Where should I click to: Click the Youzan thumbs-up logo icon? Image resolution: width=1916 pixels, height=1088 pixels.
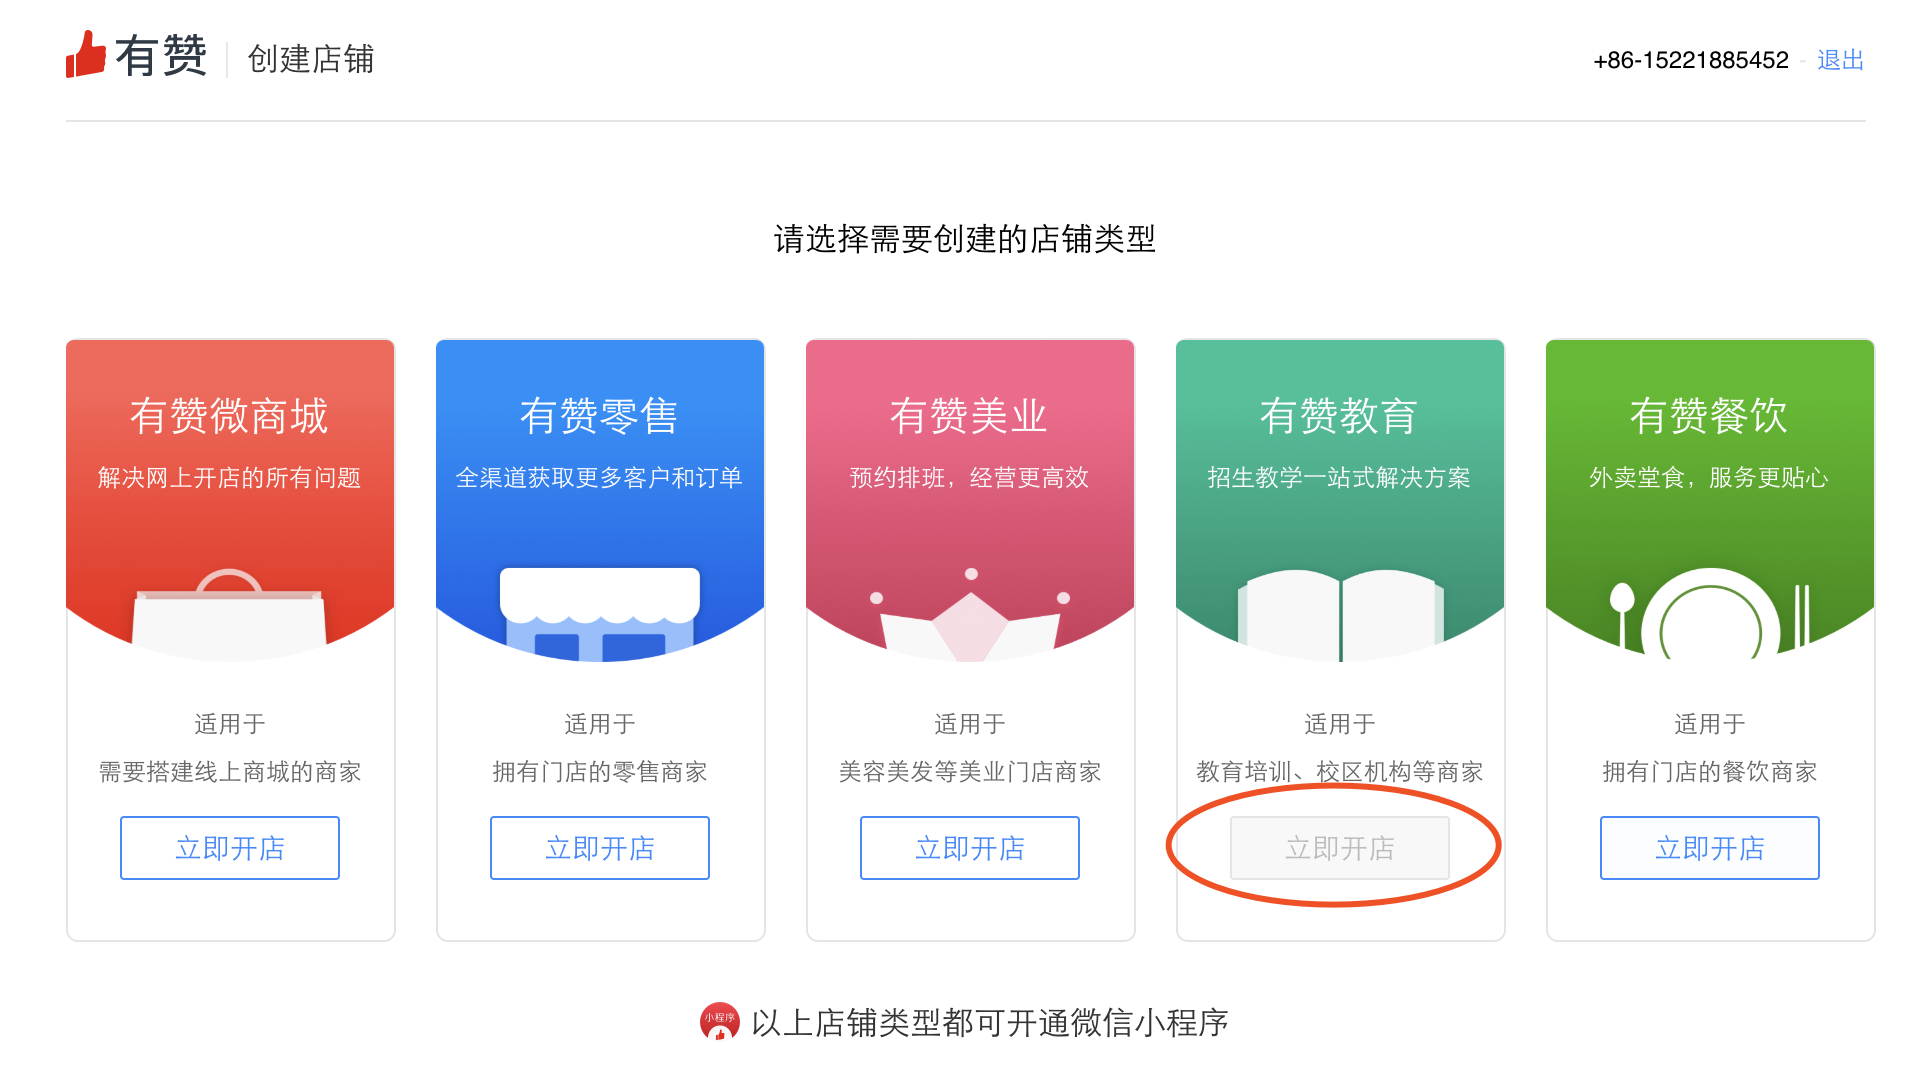(86, 54)
